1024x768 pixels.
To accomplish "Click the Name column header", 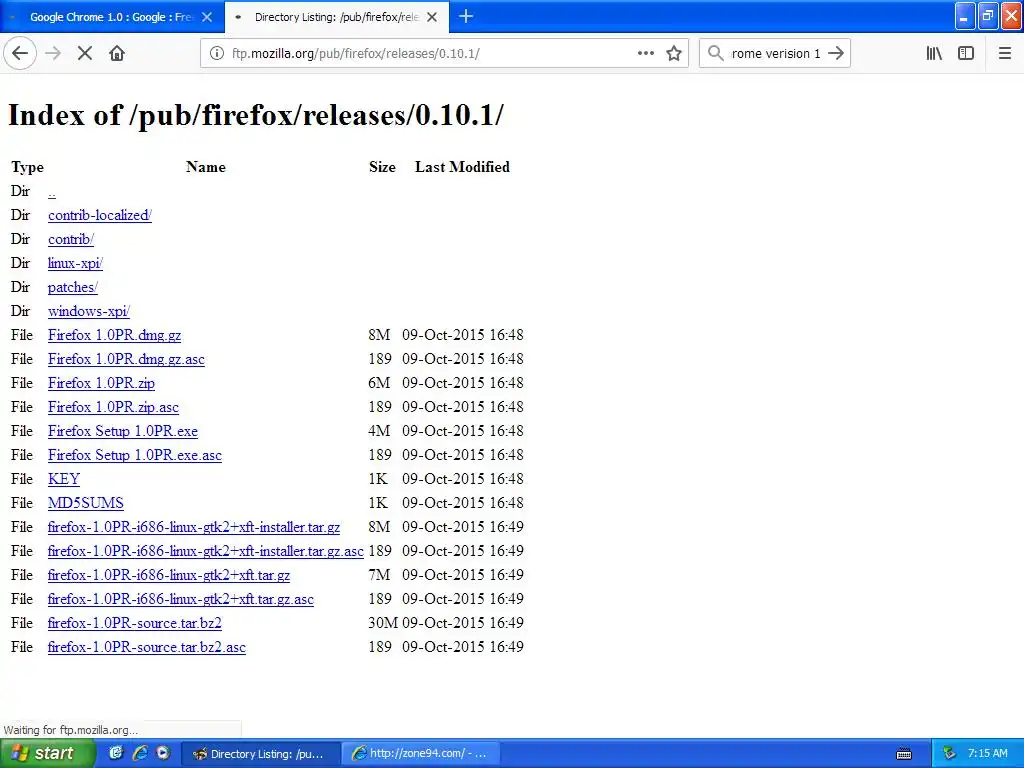I will tap(206, 167).
